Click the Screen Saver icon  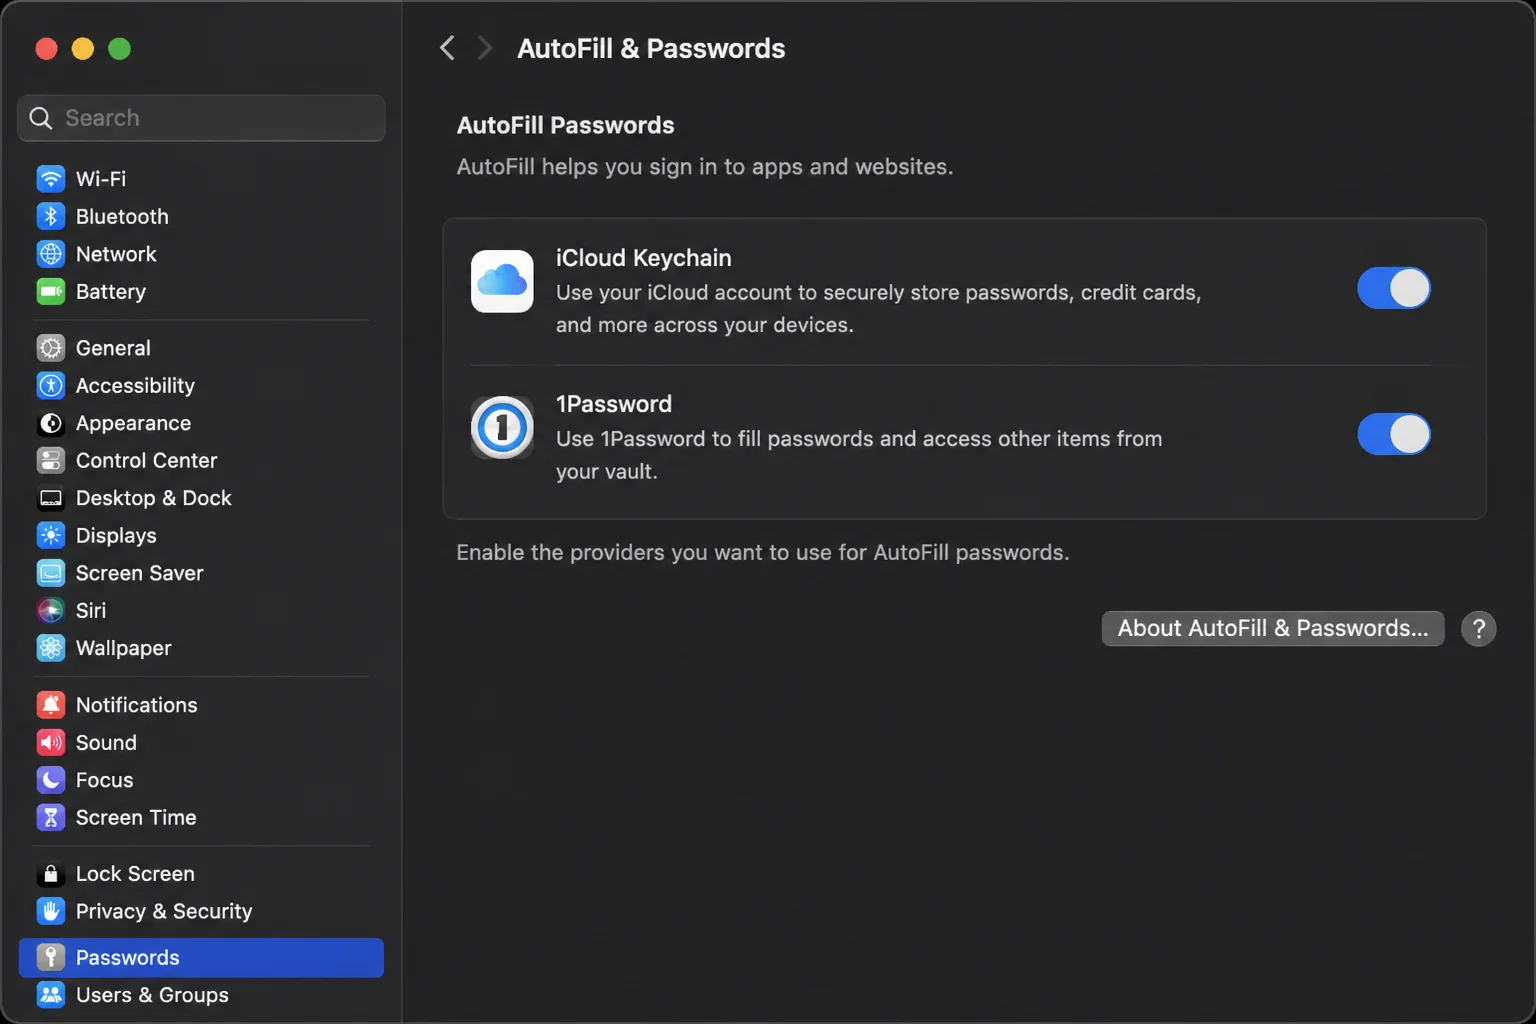click(x=51, y=573)
